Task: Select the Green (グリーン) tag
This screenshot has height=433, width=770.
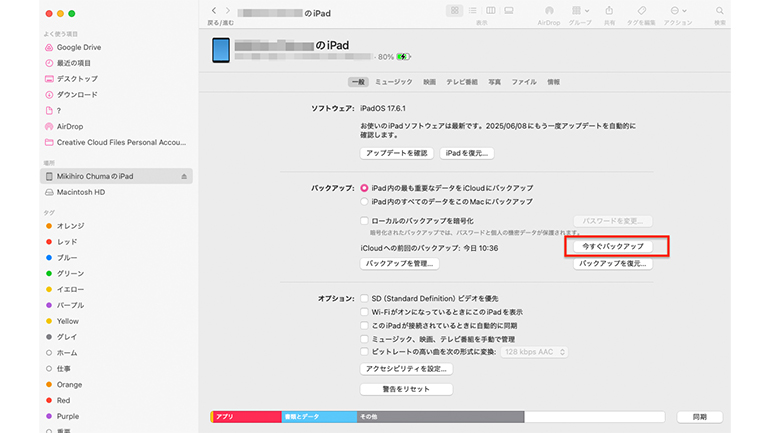Action: [x=65, y=273]
